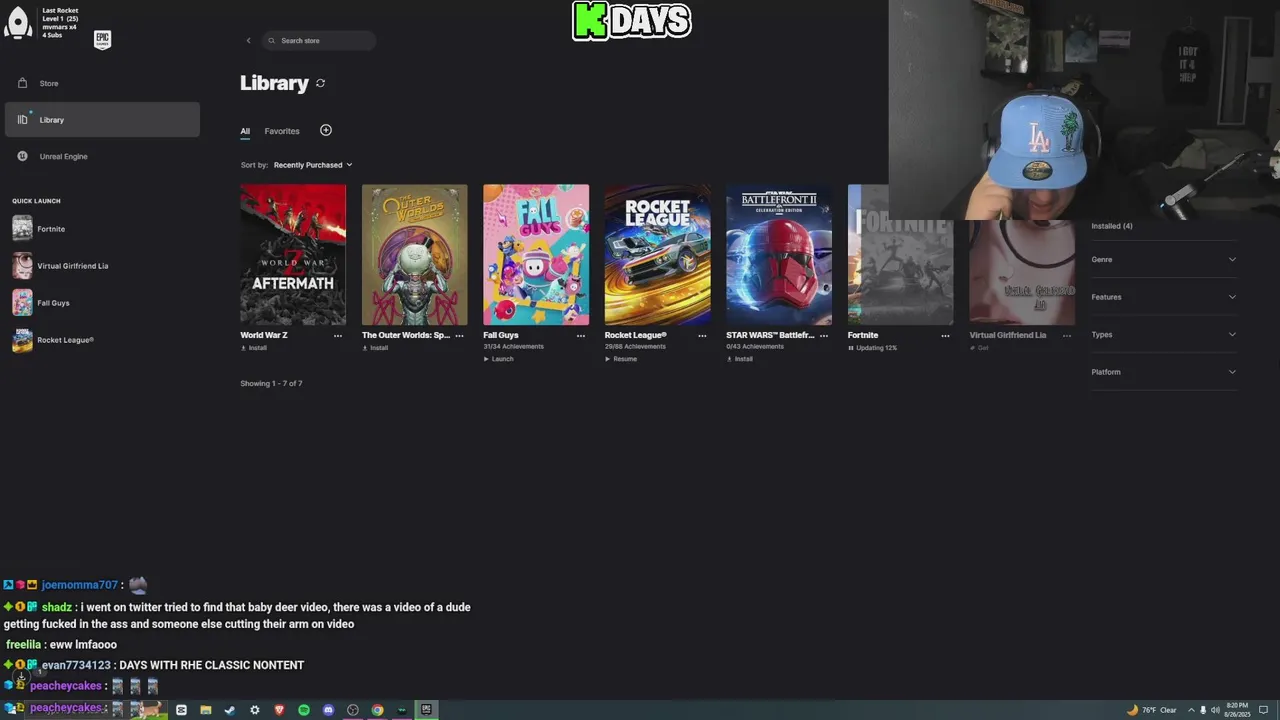Open Fall Guys three-dot menu

(x=581, y=336)
